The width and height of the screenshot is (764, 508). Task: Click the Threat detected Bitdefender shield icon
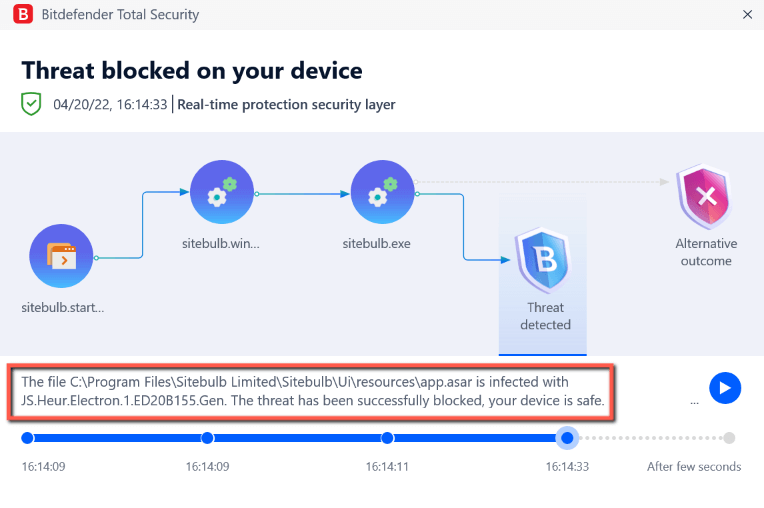tap(543, 260)
